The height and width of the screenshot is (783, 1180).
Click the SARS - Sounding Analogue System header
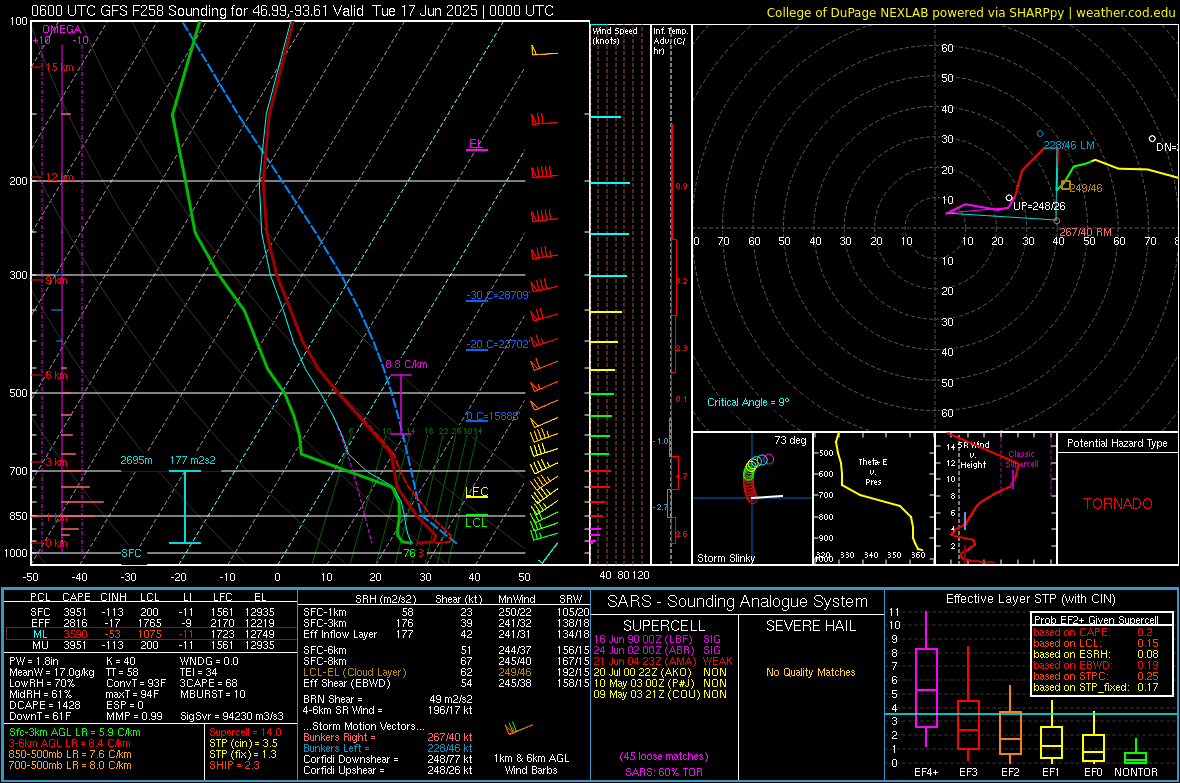click(738, 602)
